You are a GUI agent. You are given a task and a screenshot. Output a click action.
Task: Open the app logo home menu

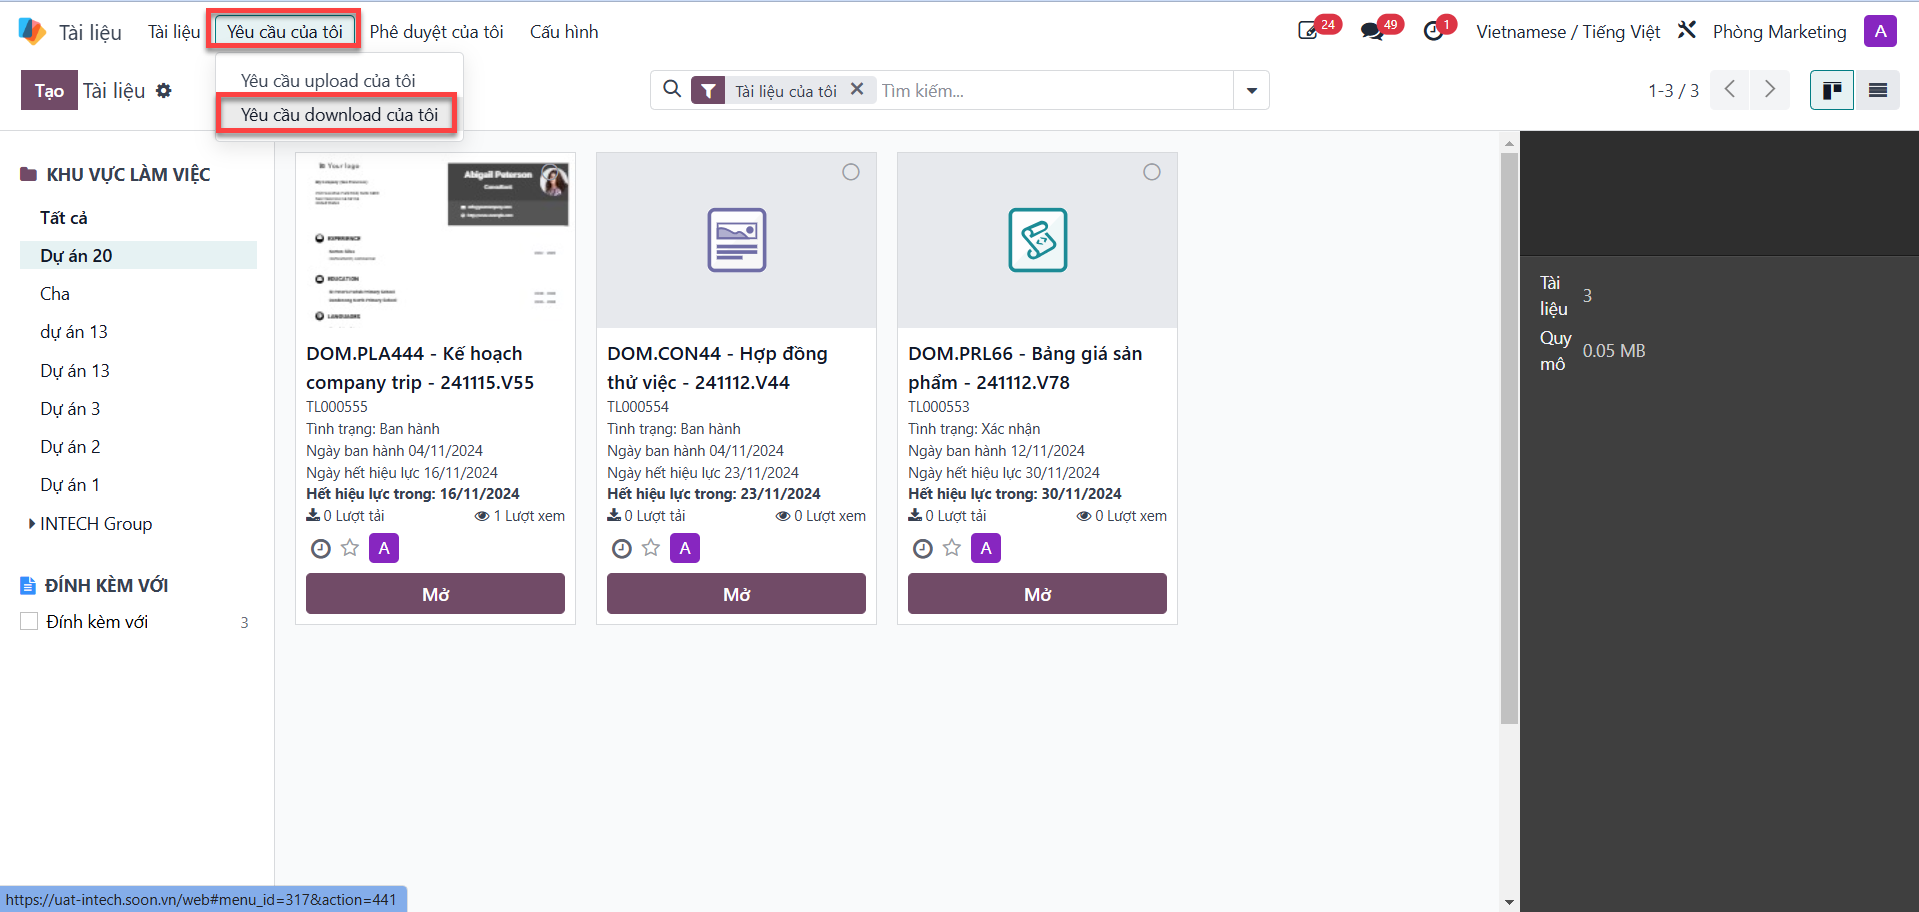pyautogui.click(x=32, y=31)
